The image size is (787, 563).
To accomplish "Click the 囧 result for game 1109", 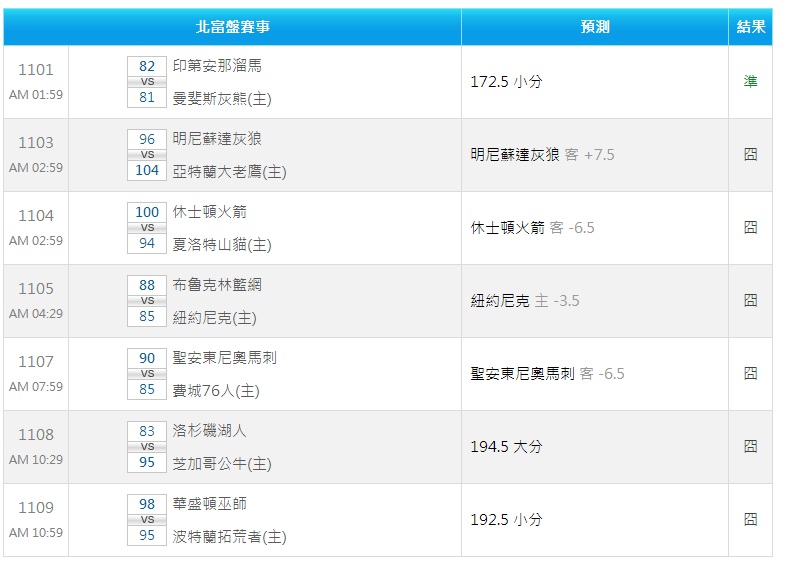I will tap(750, 520).
